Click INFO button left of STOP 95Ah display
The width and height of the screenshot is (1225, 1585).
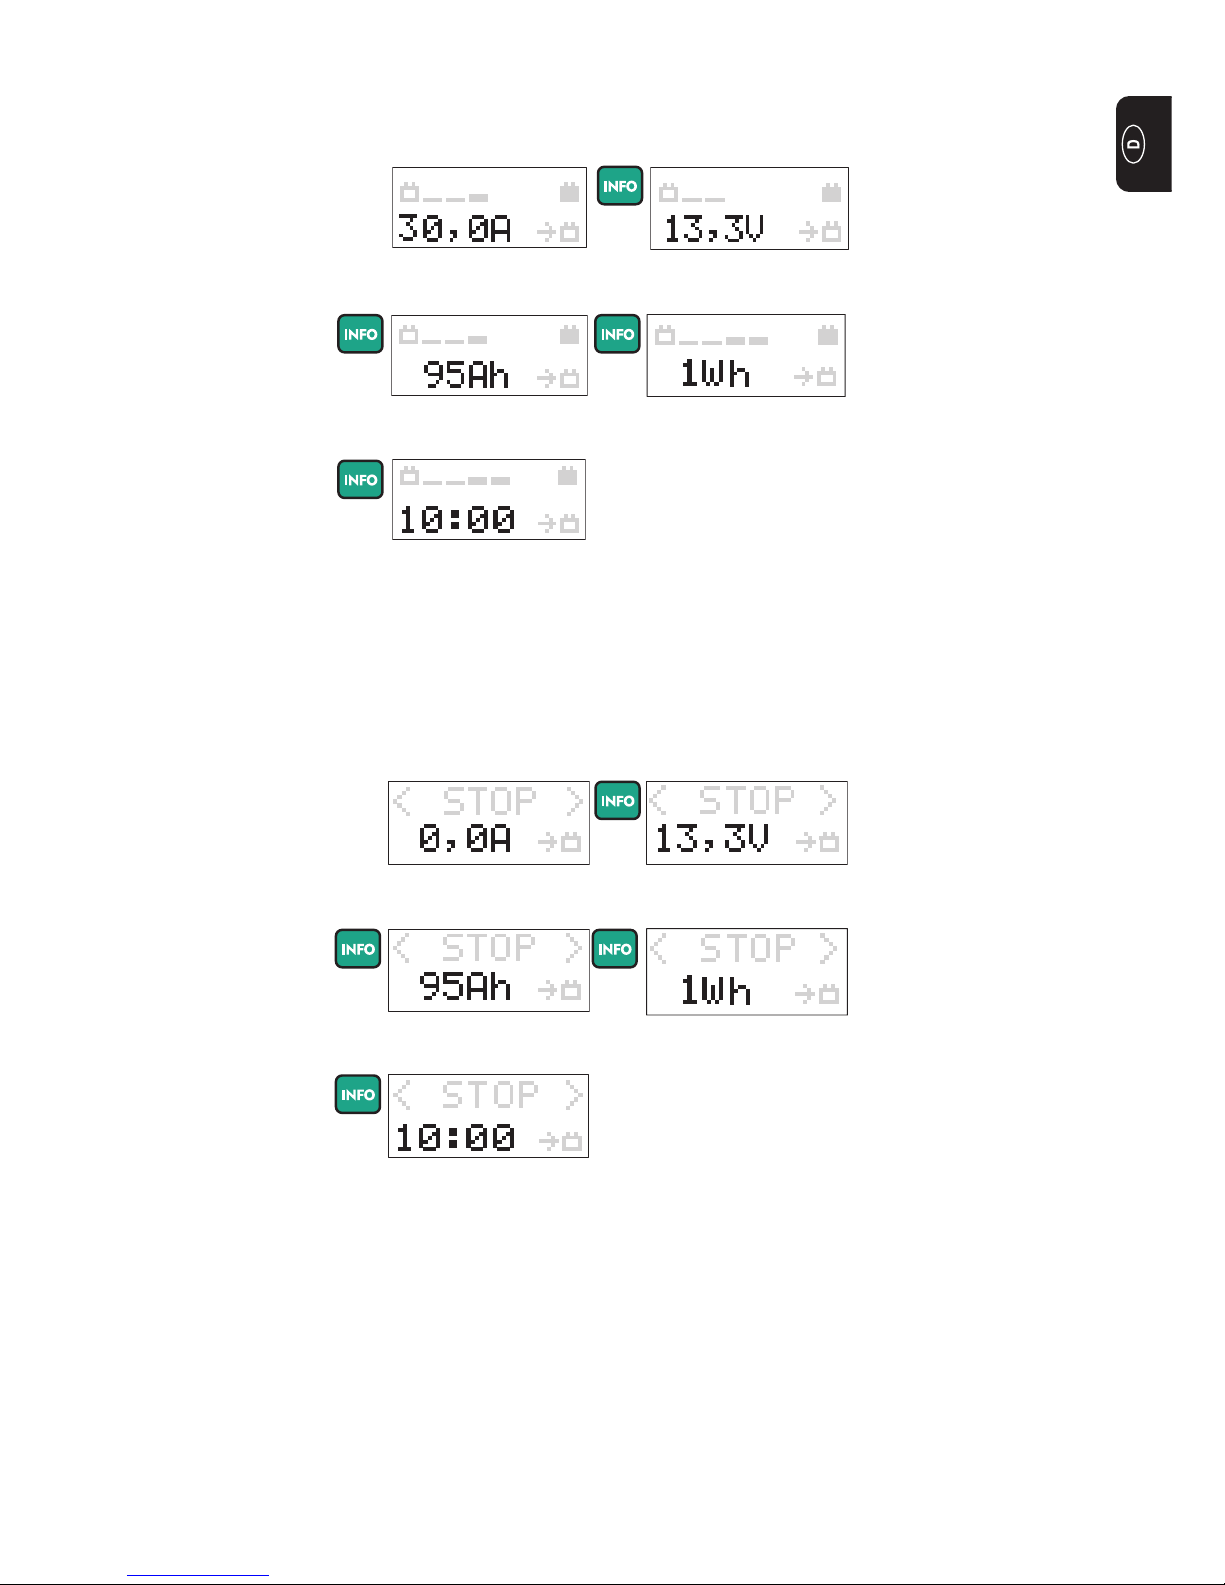(x=358, y=949)
